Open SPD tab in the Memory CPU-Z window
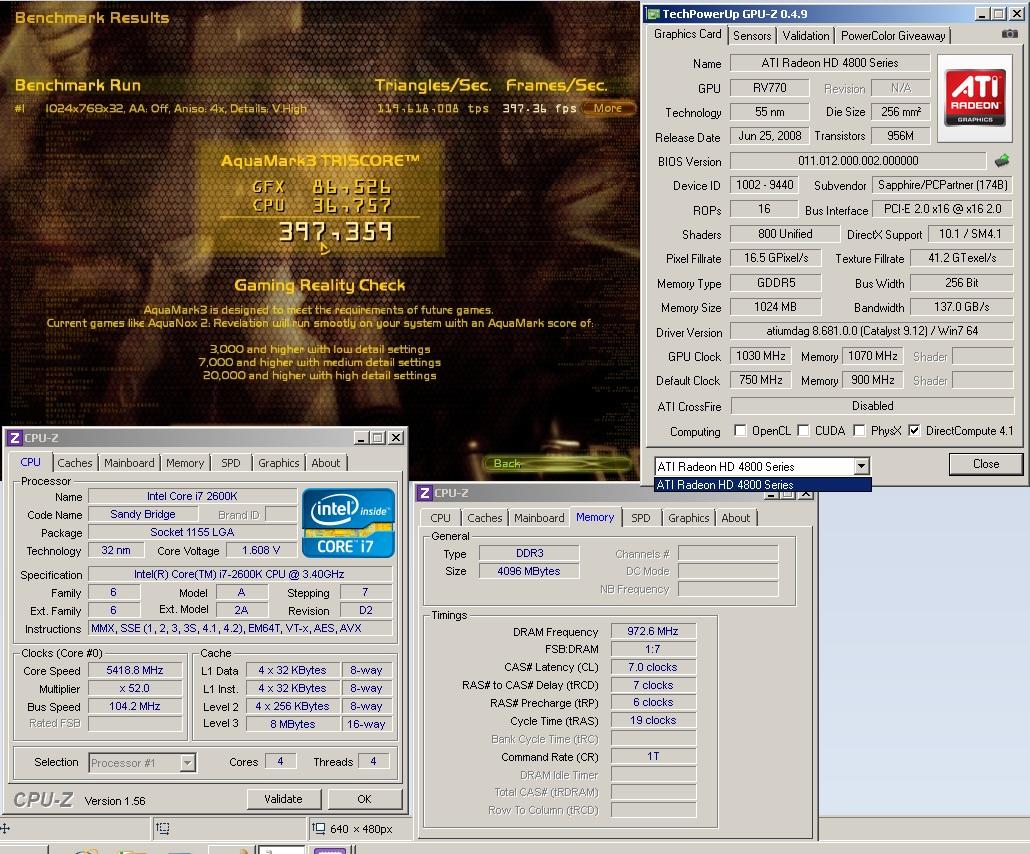The width and height of the screenshot is (1030, 854). coord(640,518)
